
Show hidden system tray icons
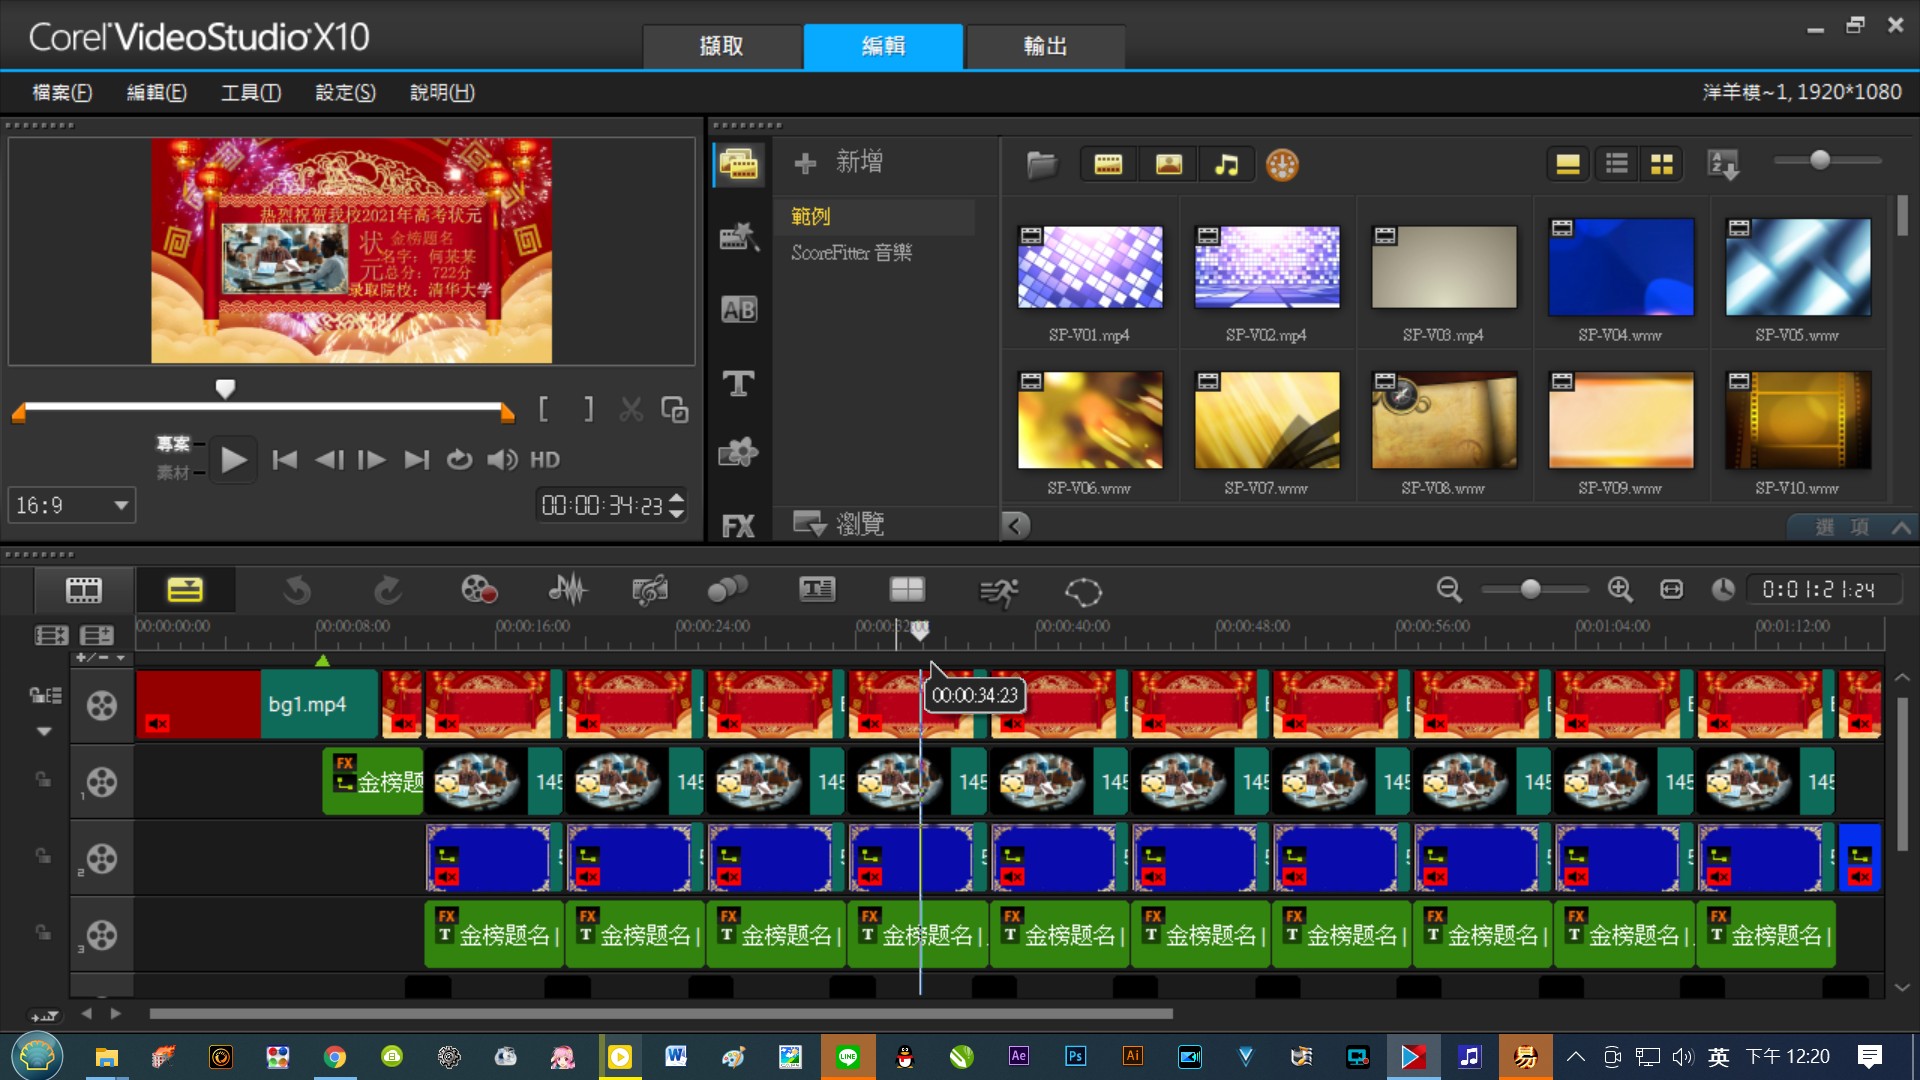click(1576, 1057)
